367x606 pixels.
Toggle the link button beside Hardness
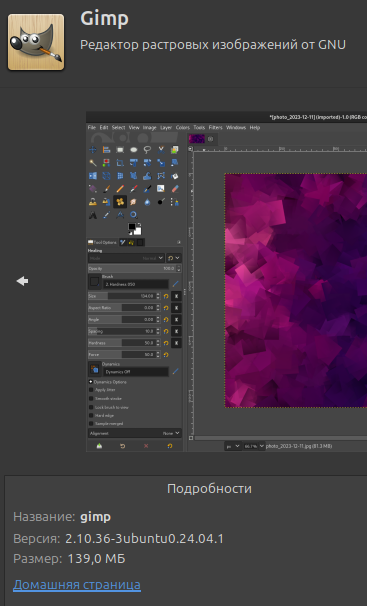click(176, 343)
